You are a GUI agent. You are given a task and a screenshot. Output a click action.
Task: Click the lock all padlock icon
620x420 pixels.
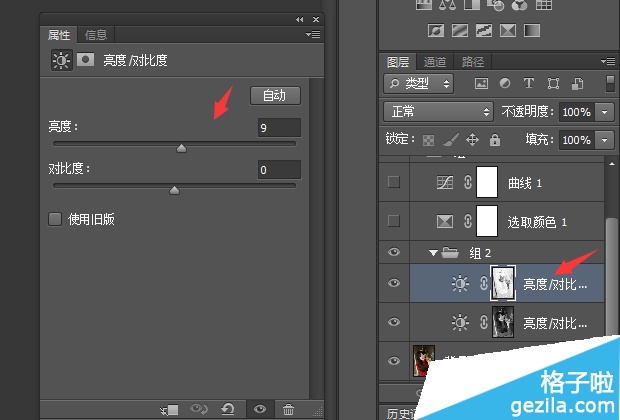(x=493, y=140)
